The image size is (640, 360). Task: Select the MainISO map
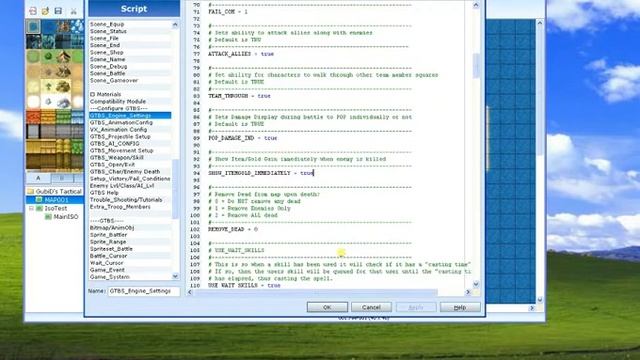pyautogui.click(x=65, y=217)
